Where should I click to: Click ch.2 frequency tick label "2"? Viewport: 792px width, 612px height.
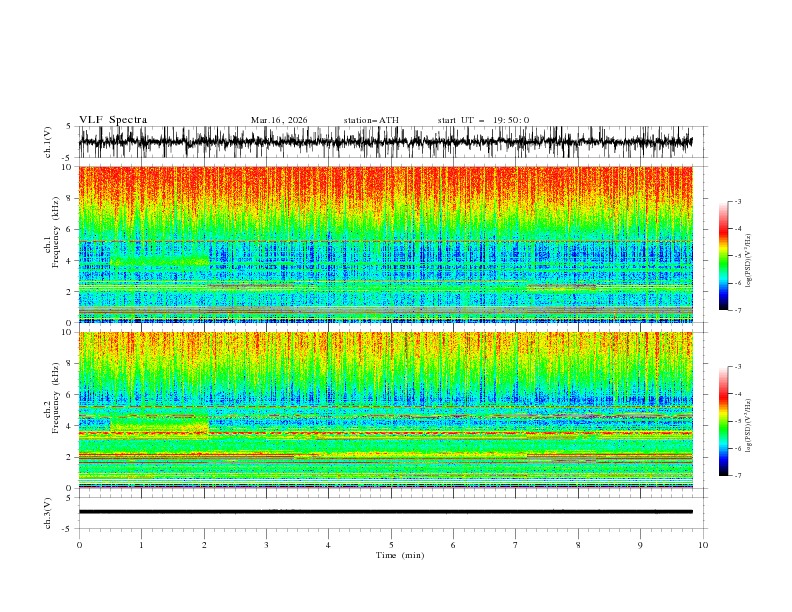[70, 457]
